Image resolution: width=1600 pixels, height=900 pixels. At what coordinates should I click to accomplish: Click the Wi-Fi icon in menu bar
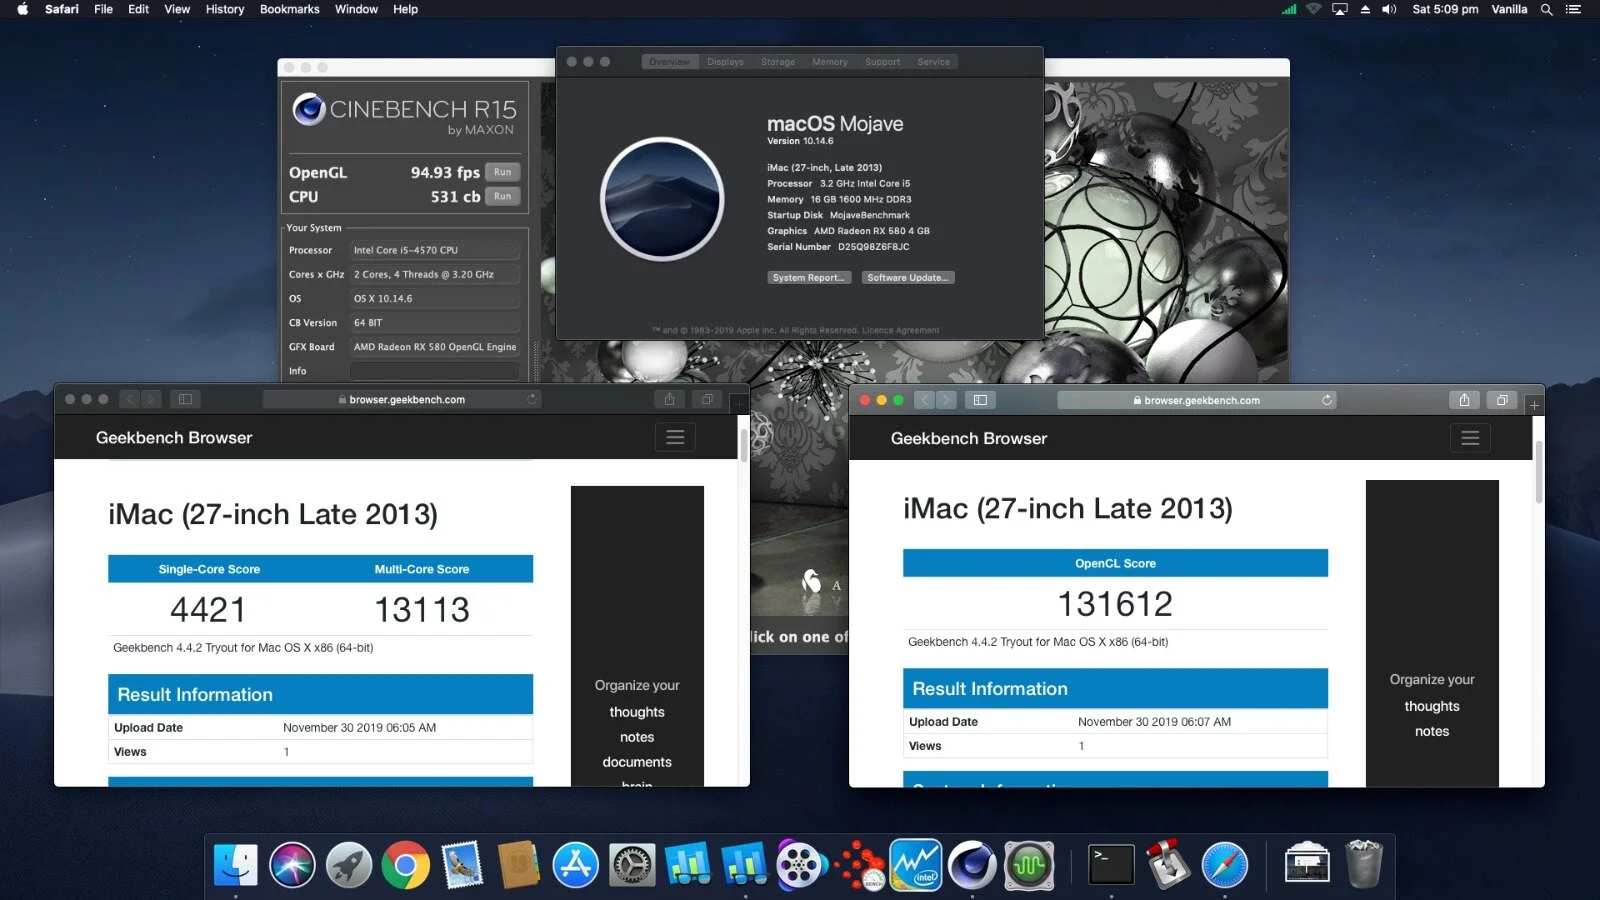[1314, 9]
